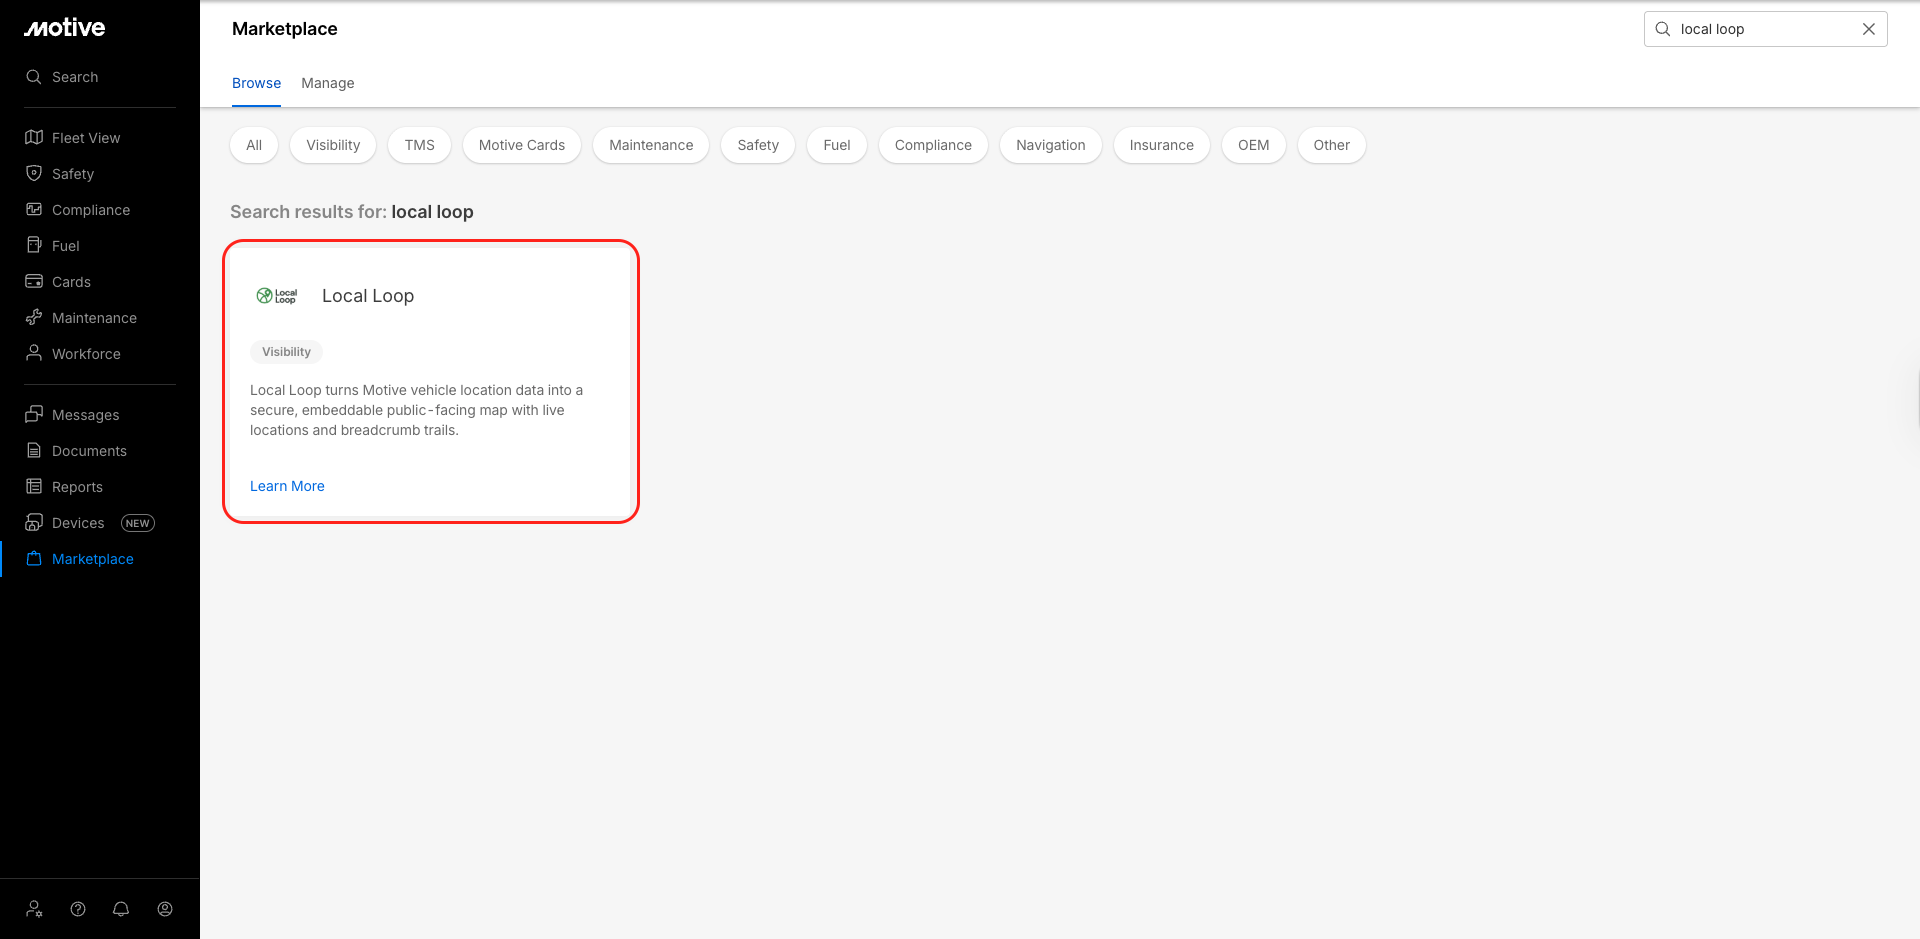The image size is (1920, 939).
Task: Open admin user settings icon at bottom
Action: click(35, 909)
